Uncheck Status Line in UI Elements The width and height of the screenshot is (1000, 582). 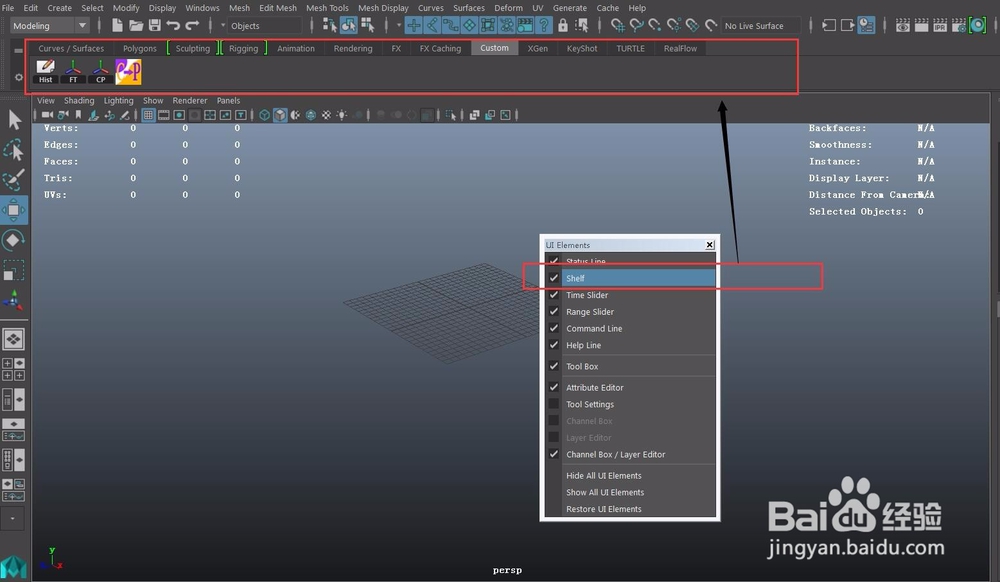click(554, 261)
